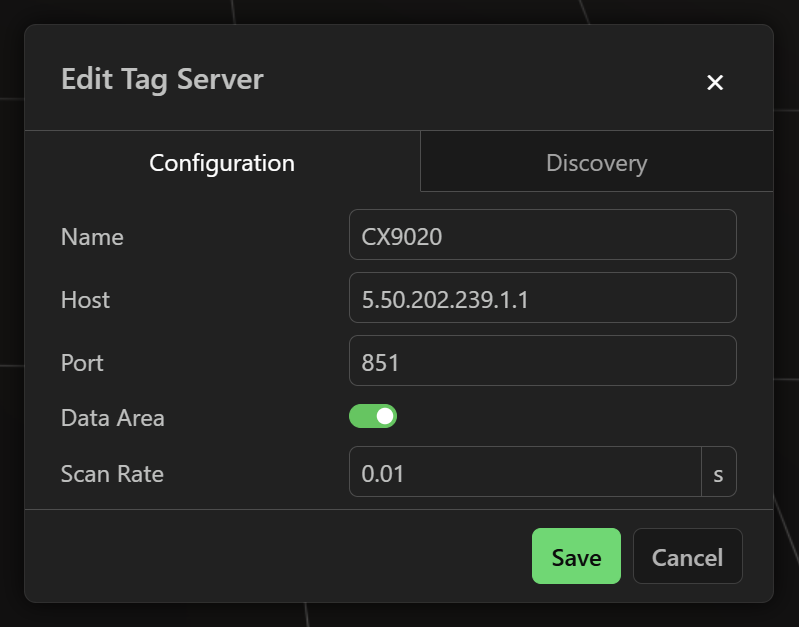Screen dimensions: 799x627
Task: Click the Name field containing CX9020
Action: [542, 235]
